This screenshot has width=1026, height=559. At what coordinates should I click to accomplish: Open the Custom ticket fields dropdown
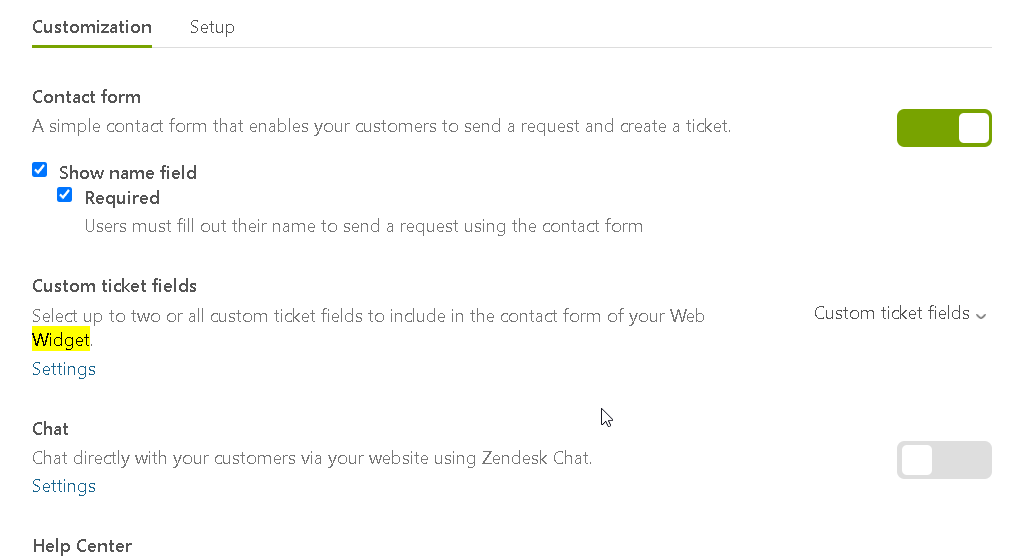tap(892, 313)
